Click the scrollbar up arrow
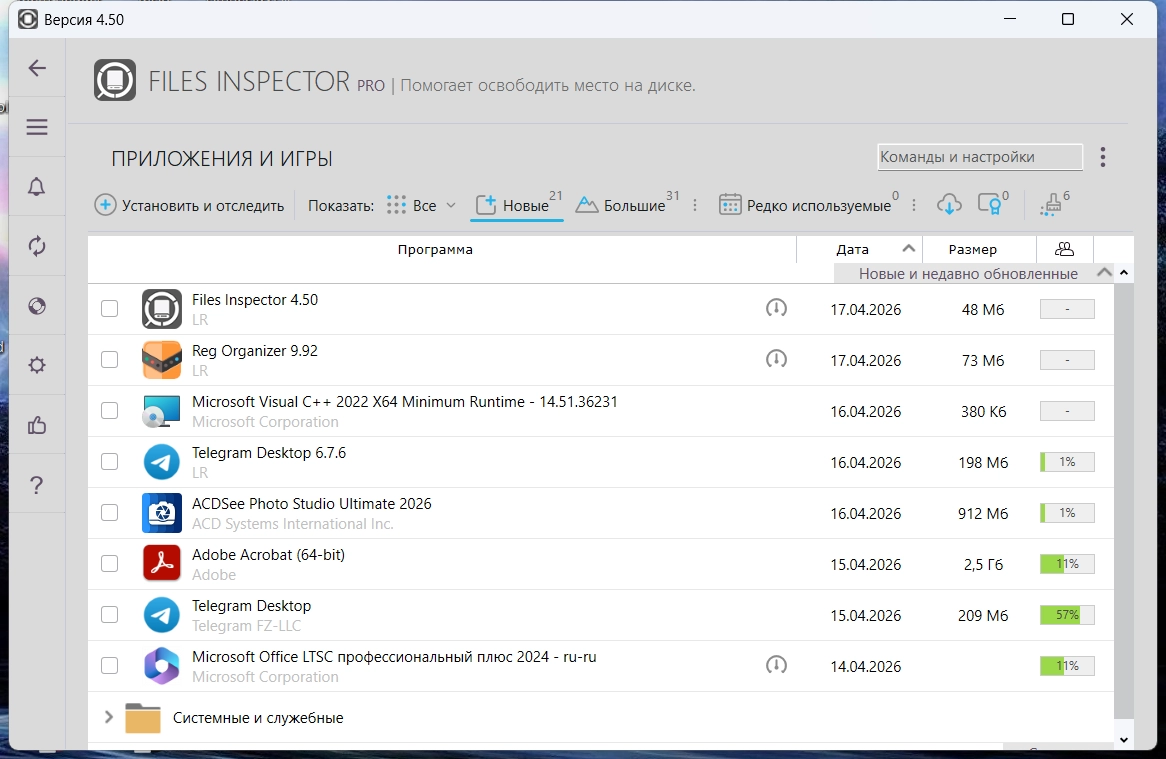 pyautogui.click(x=1124, y=273)
